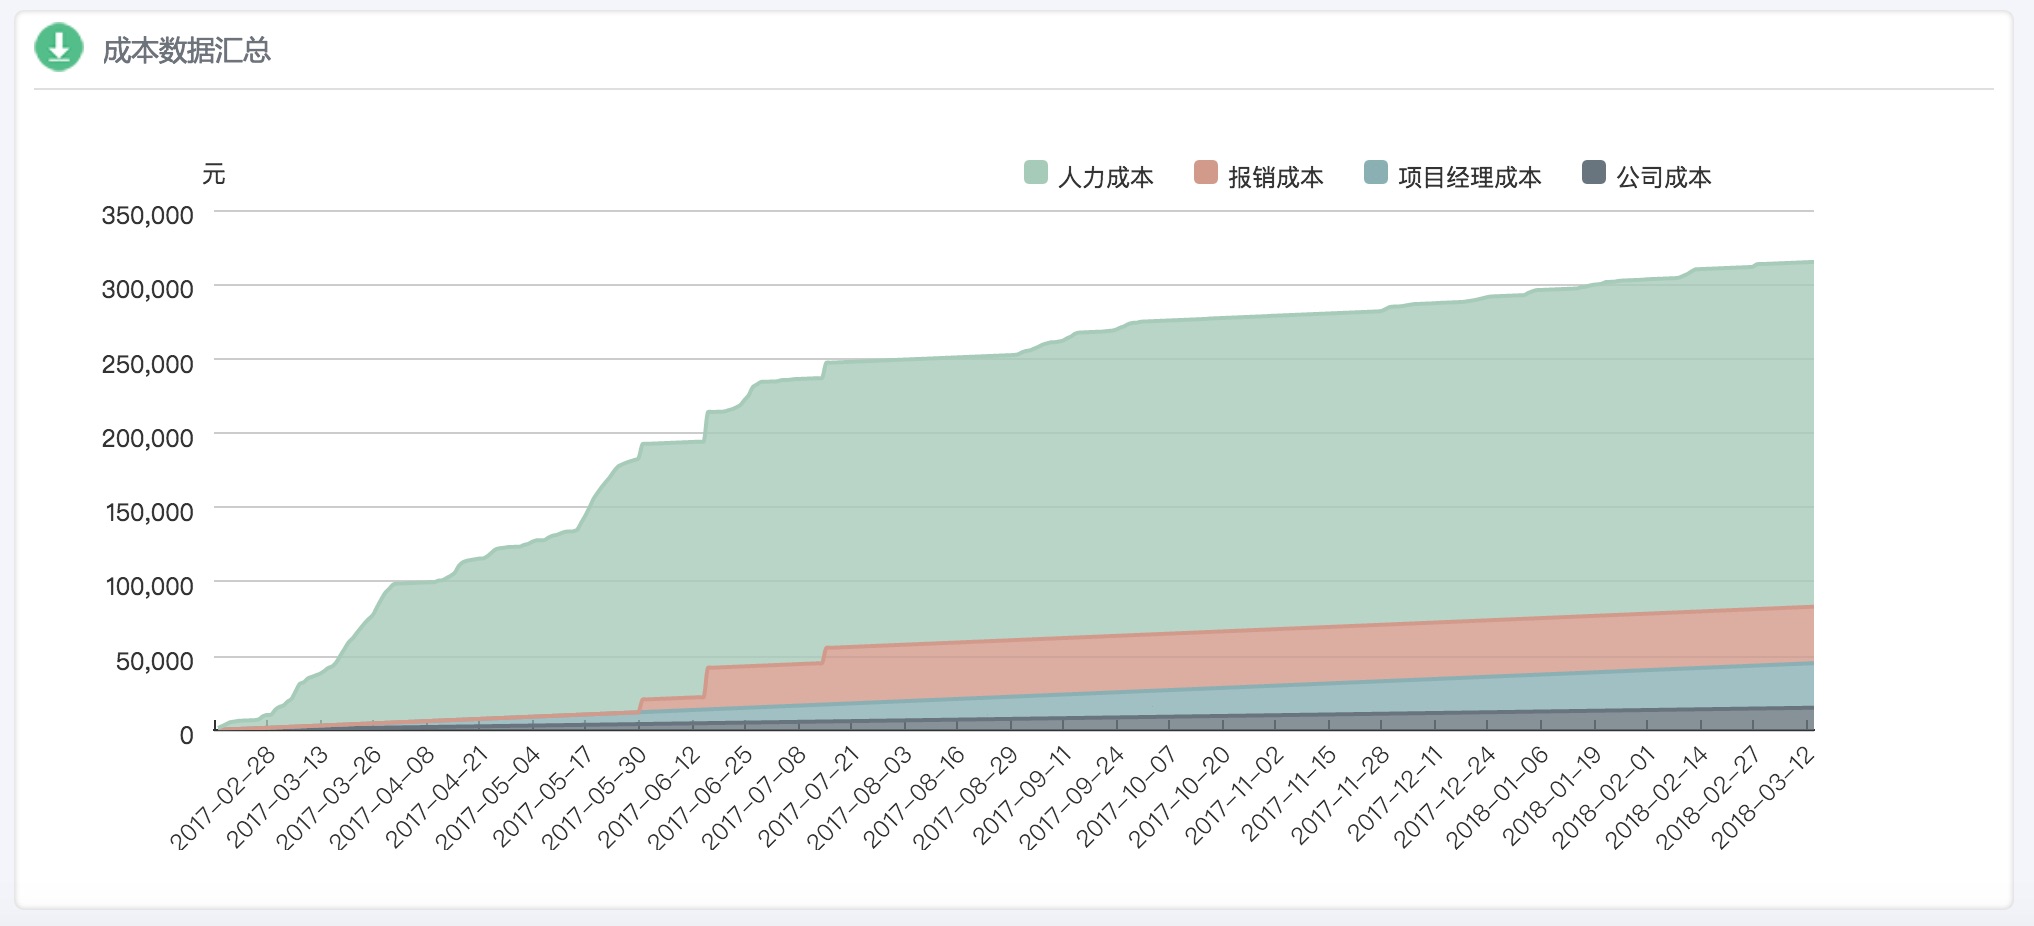Click the green 人力成本 legend swatch
This screenshot has height=926, width=2034.
1036,172
